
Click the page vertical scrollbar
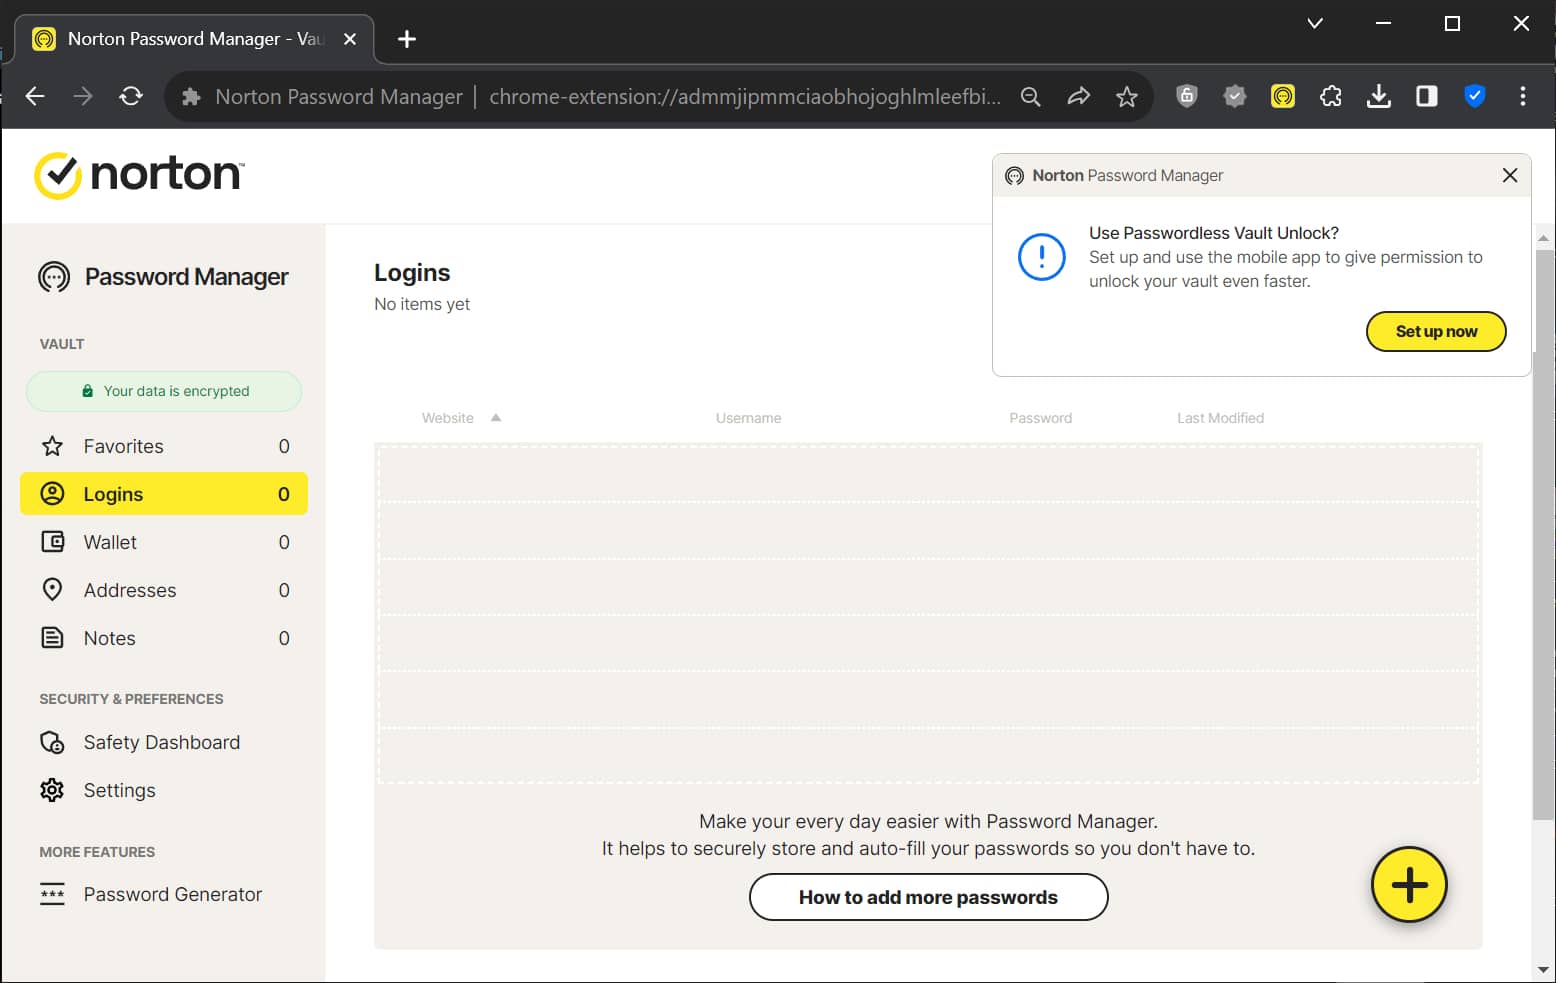point(1543,535)
